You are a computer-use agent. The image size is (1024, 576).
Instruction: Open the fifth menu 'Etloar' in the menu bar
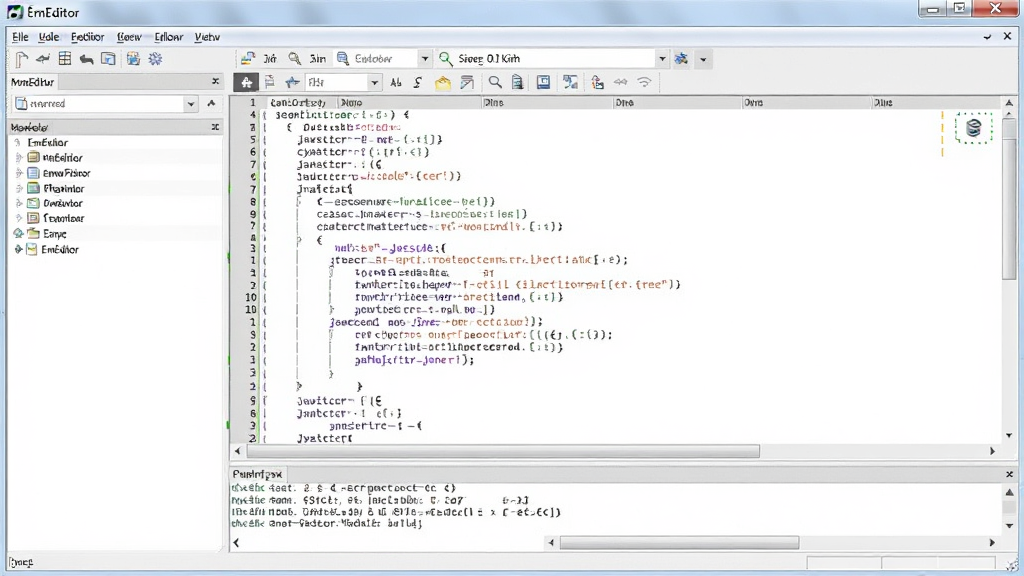point(168,37)
